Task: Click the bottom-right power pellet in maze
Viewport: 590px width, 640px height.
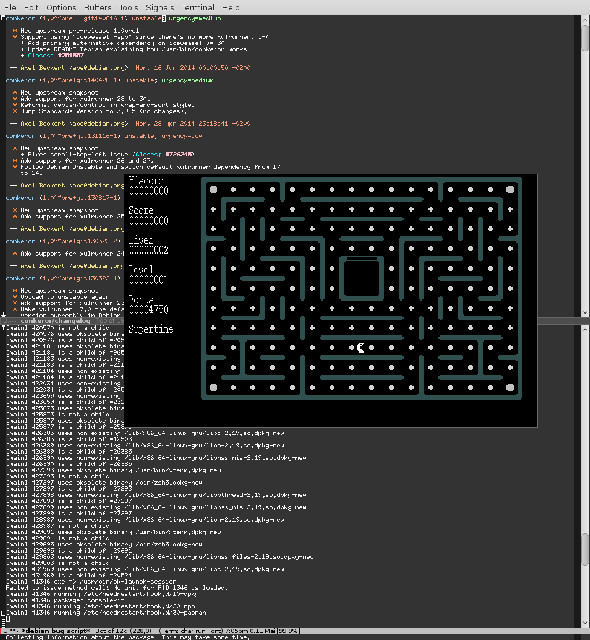Action: coord(510,387)
